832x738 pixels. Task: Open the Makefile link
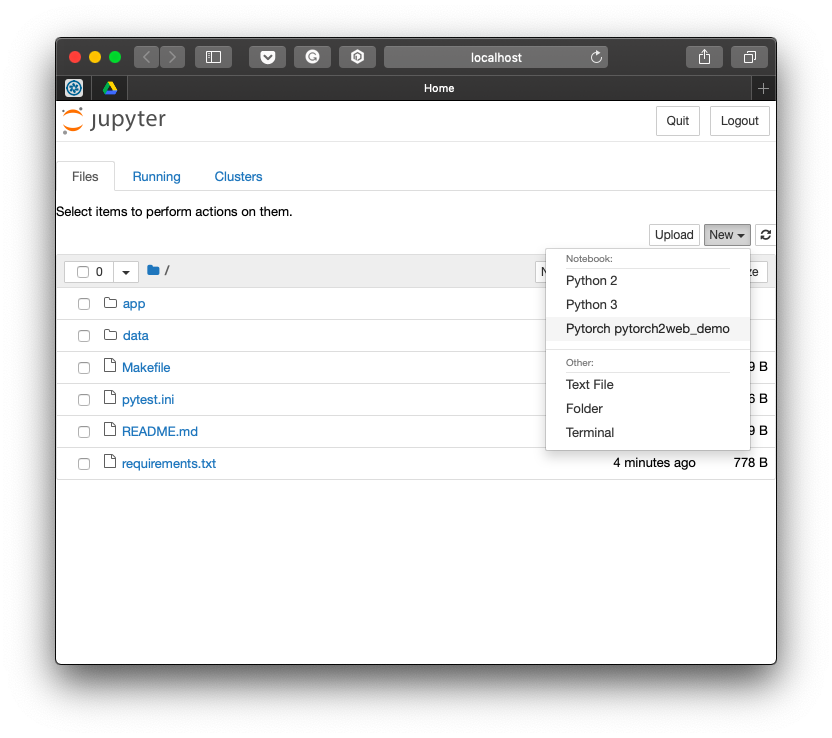(x=146, y=368)
